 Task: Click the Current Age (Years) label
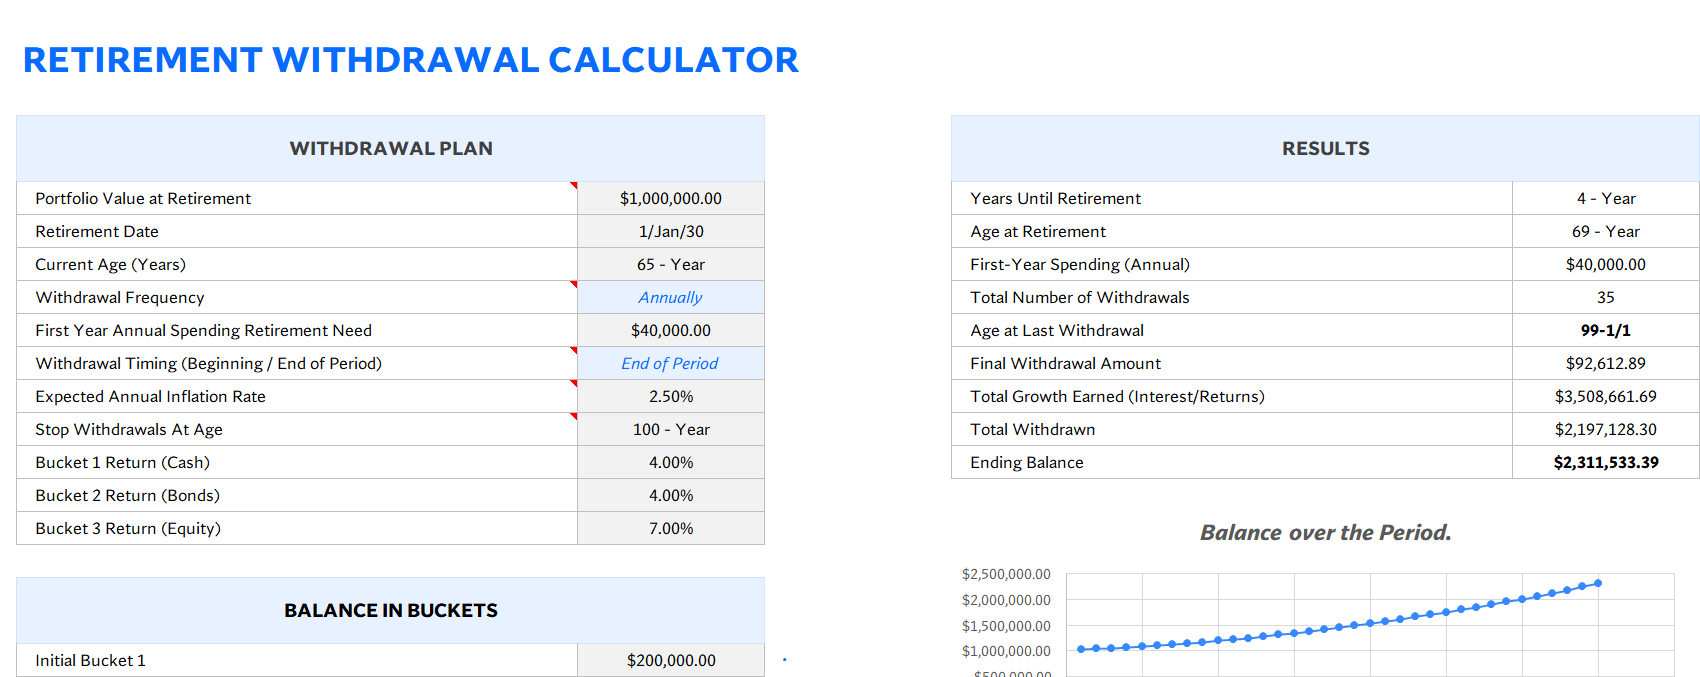click(x=110, y=264)
